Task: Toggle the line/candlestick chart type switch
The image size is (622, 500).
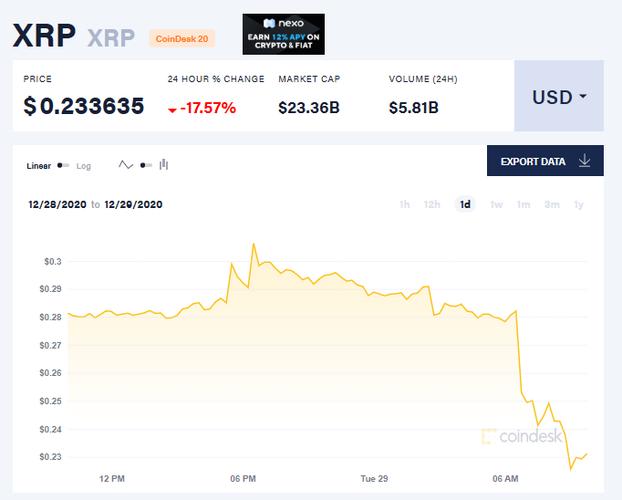Action: click(x=146, y=165)
